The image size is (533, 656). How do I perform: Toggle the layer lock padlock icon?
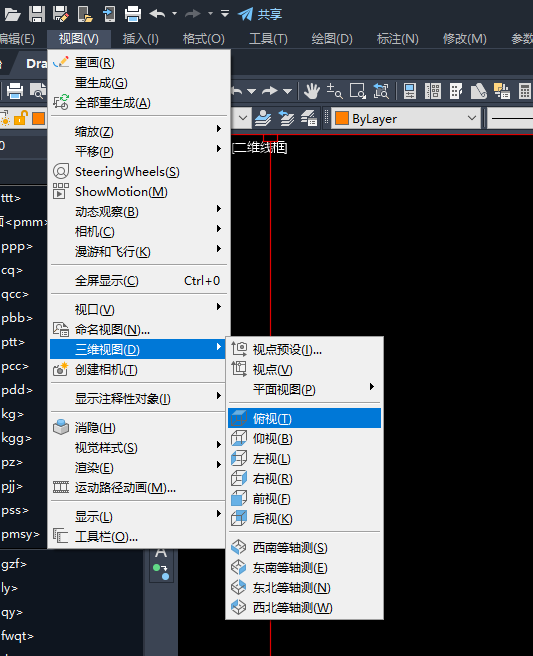(20, 118)
